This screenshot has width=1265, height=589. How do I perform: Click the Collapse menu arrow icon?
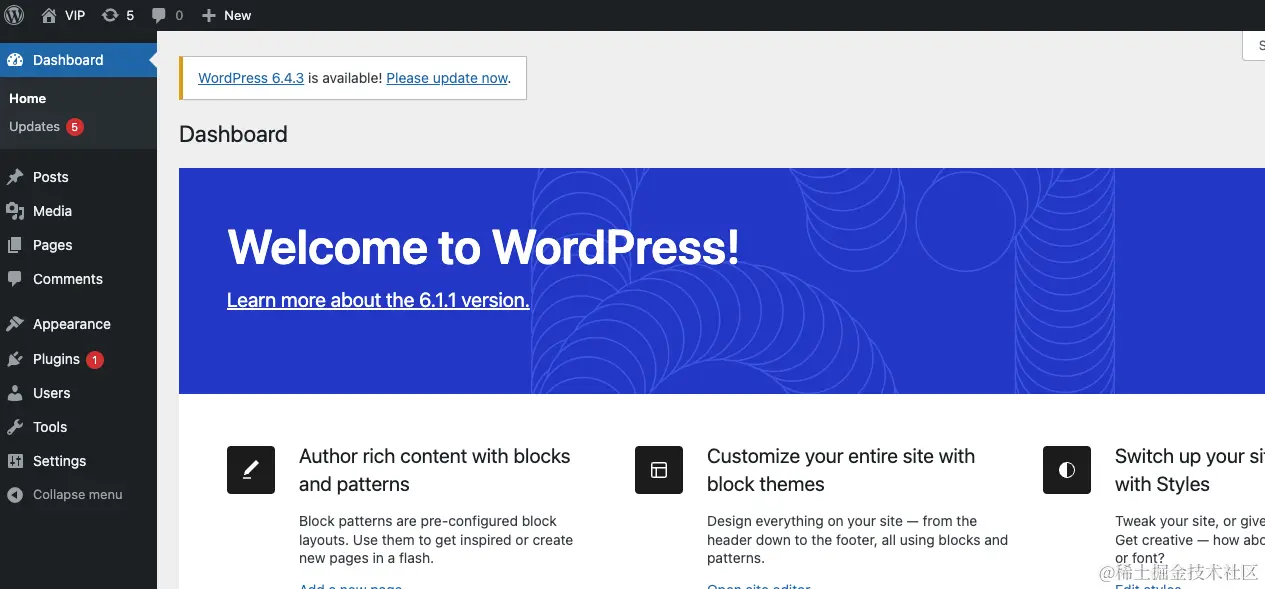[15, 495]
